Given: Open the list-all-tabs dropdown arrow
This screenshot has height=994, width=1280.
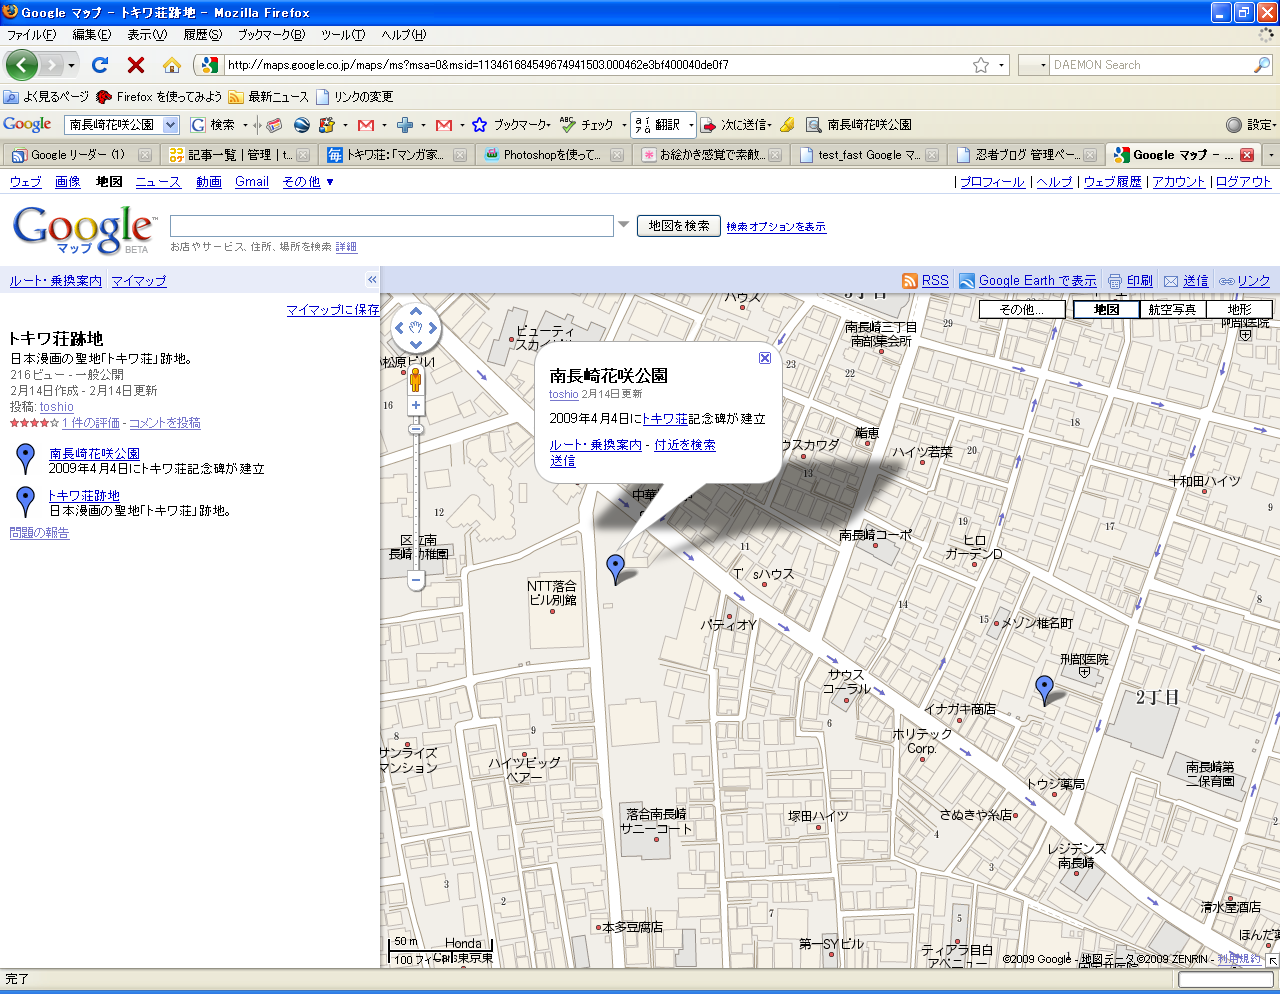Looking at the screenshot, I should 1271,155.
